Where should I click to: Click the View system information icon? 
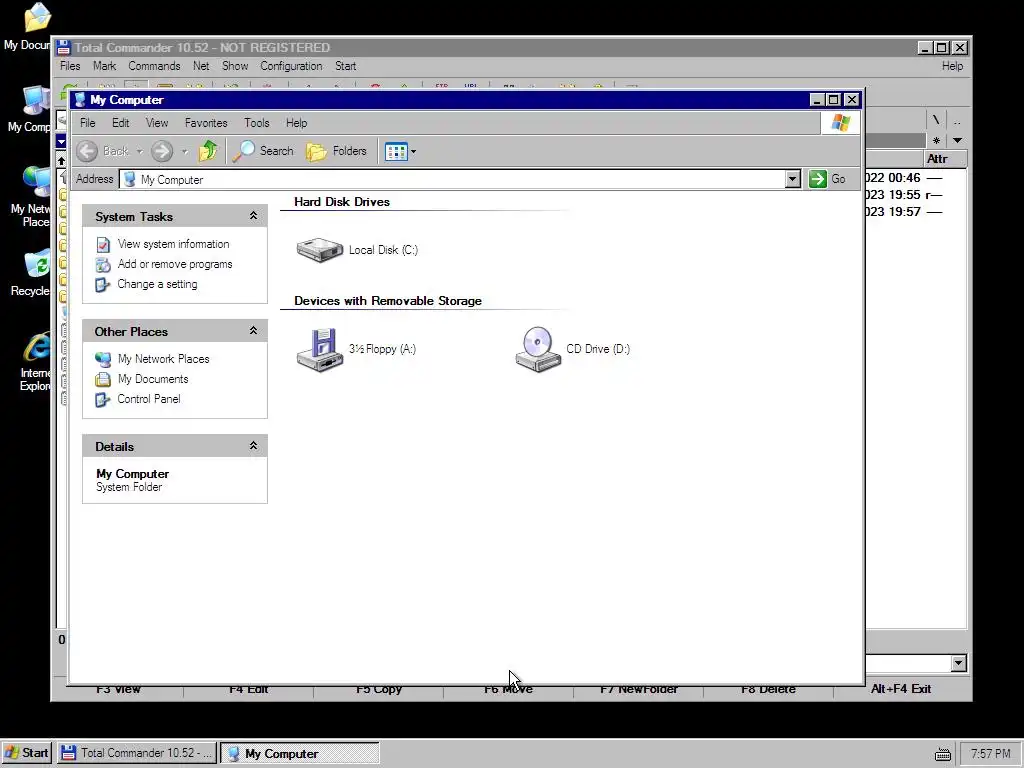(x=103, y=245)
